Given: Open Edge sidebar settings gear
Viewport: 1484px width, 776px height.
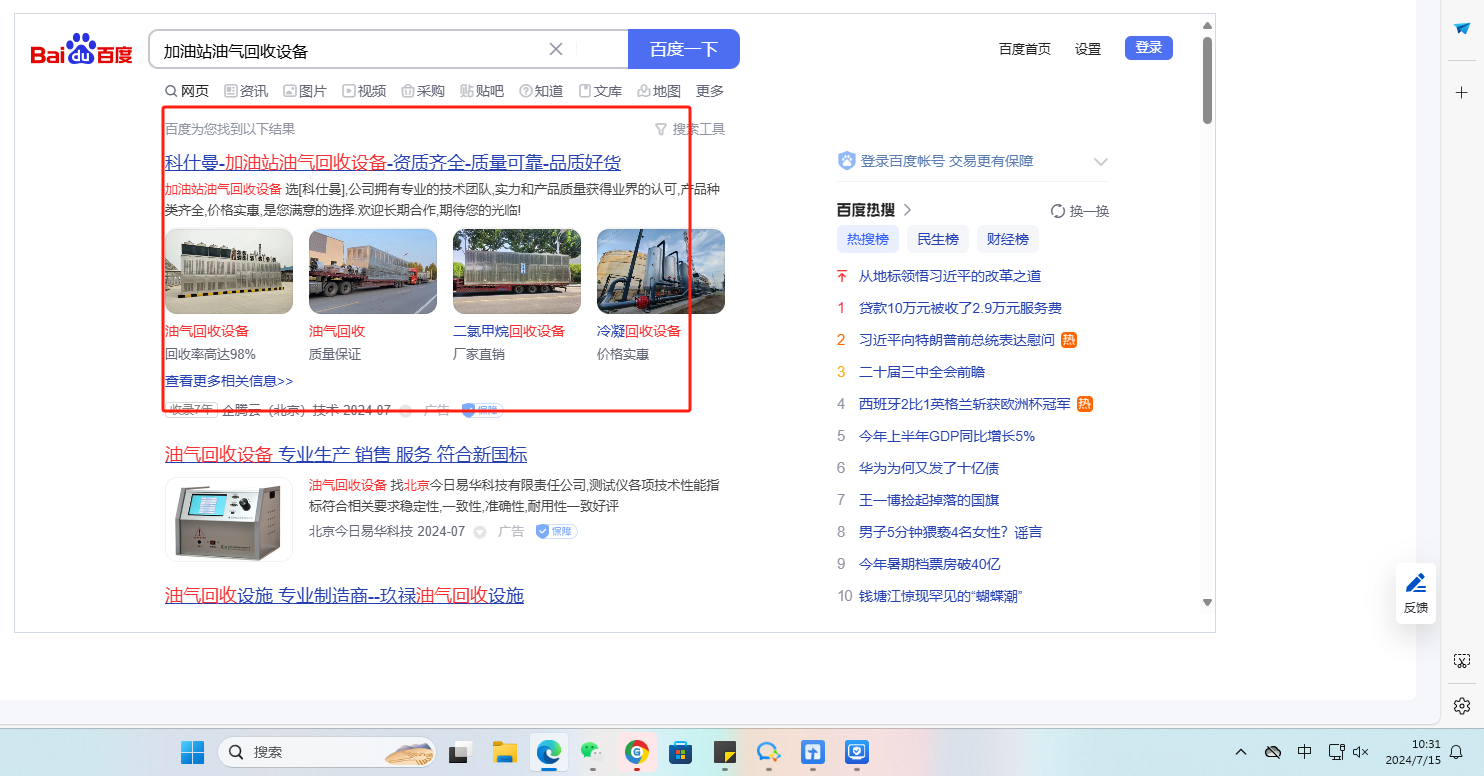Looking at the screenshot, I should click(1461, 706).
